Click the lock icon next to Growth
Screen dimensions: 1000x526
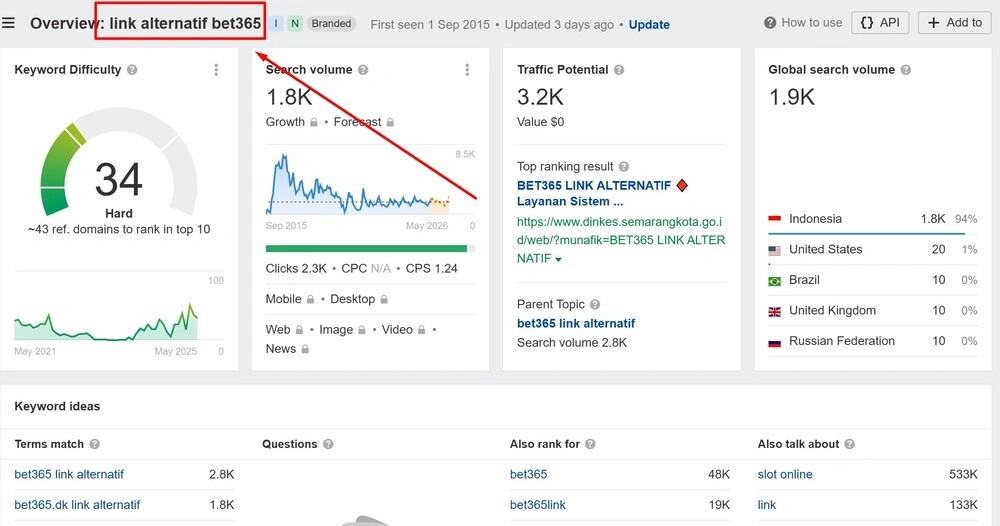pos(313,122)
